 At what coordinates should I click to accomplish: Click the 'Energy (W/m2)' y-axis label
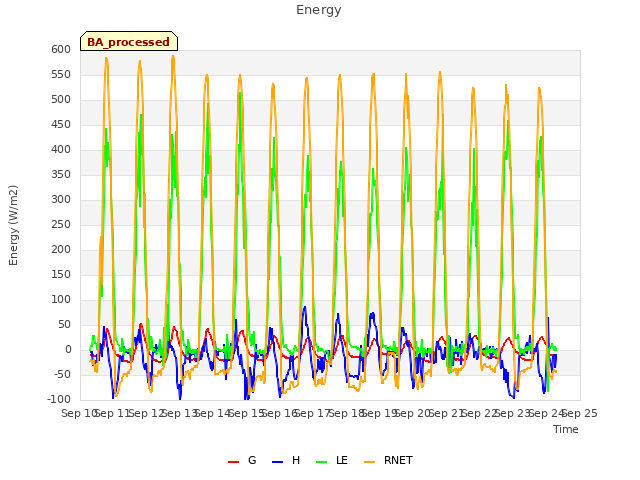[13, 225]
